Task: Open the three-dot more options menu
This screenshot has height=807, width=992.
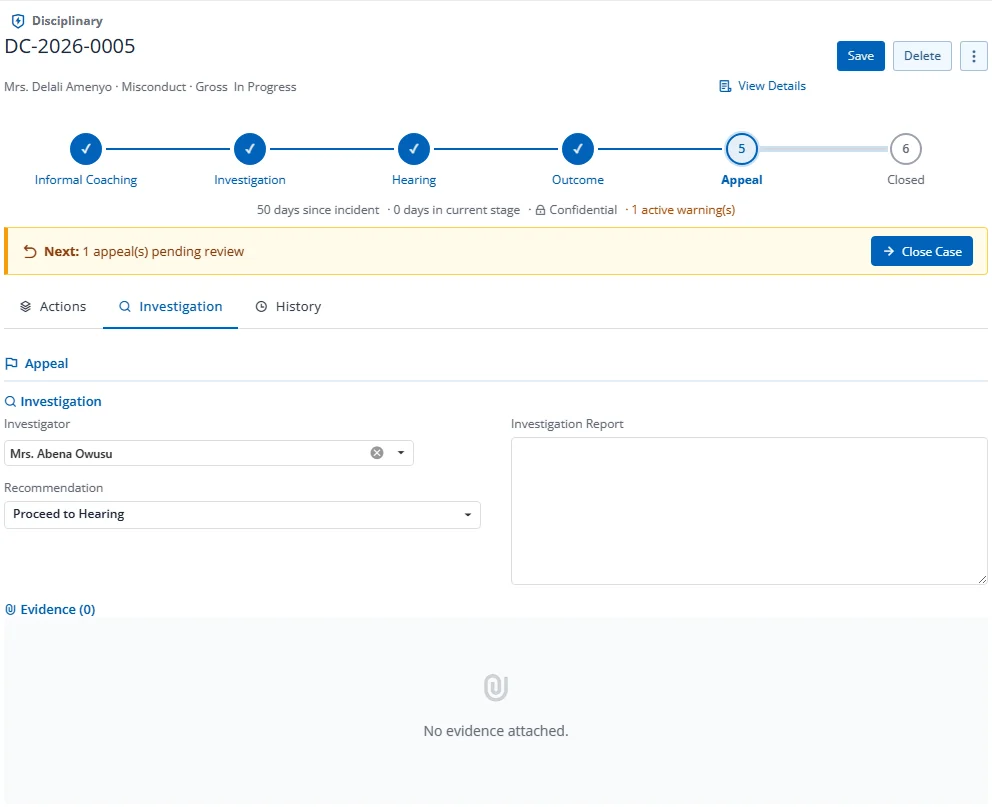Action: 974,56
